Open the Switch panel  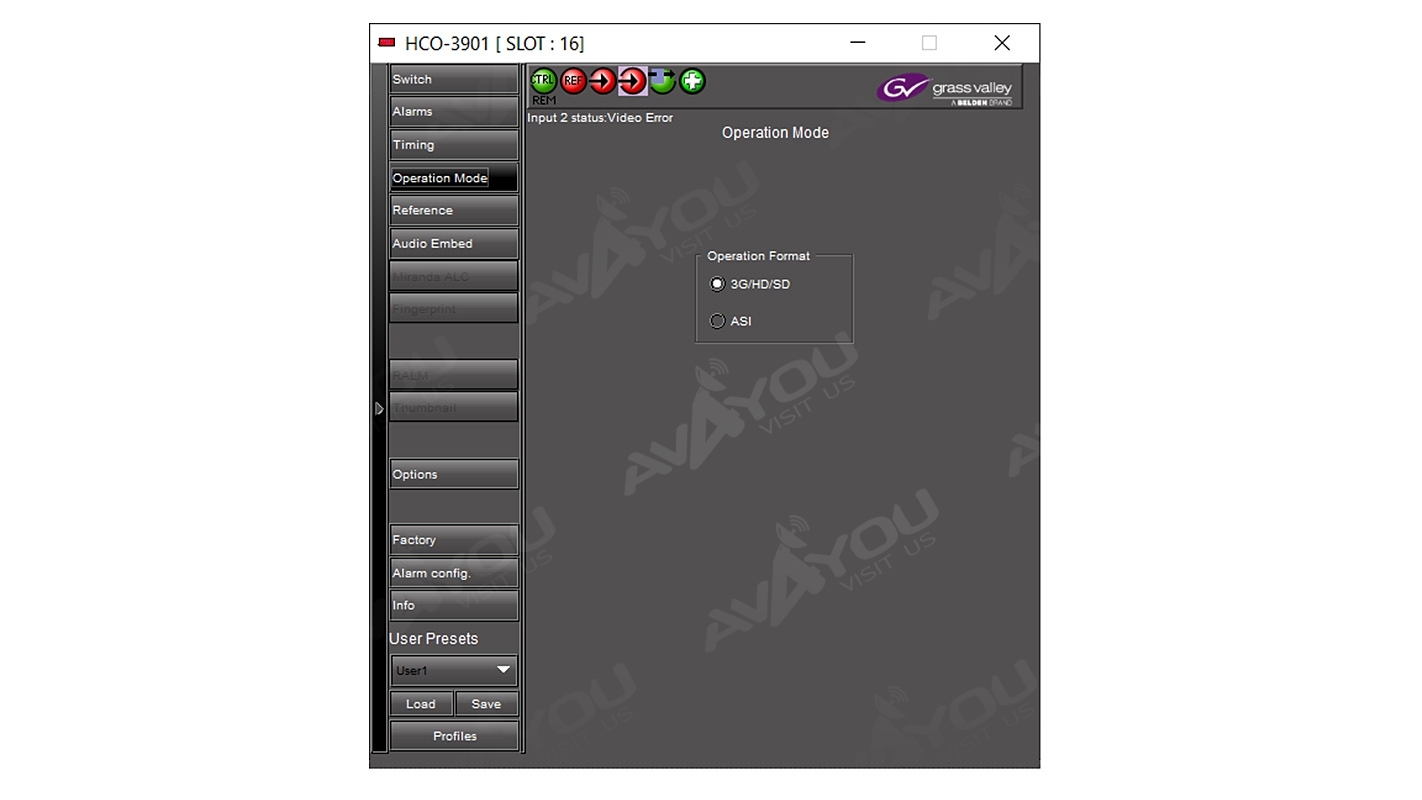[453, 79]
